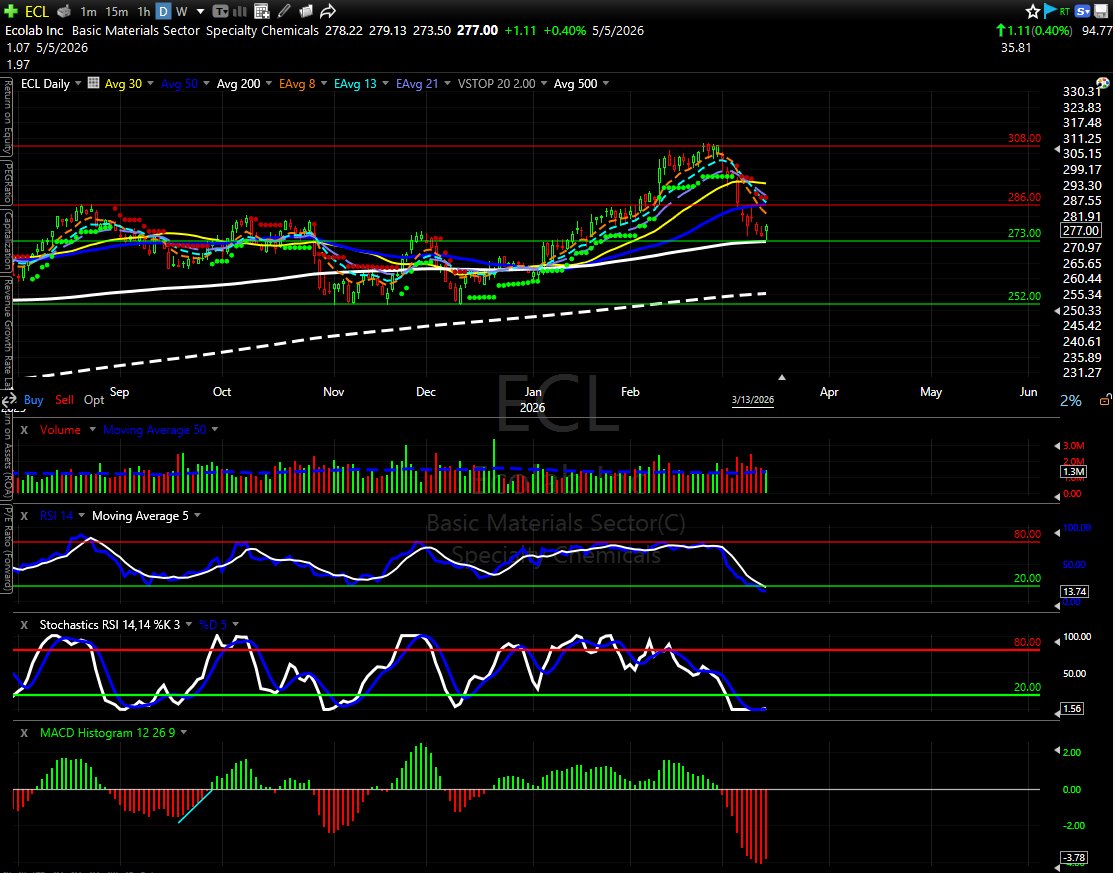Click the small lock icon beside 2%
Image resolution: width=1115 pixels, height=873 pixels.
point(1105,401)
